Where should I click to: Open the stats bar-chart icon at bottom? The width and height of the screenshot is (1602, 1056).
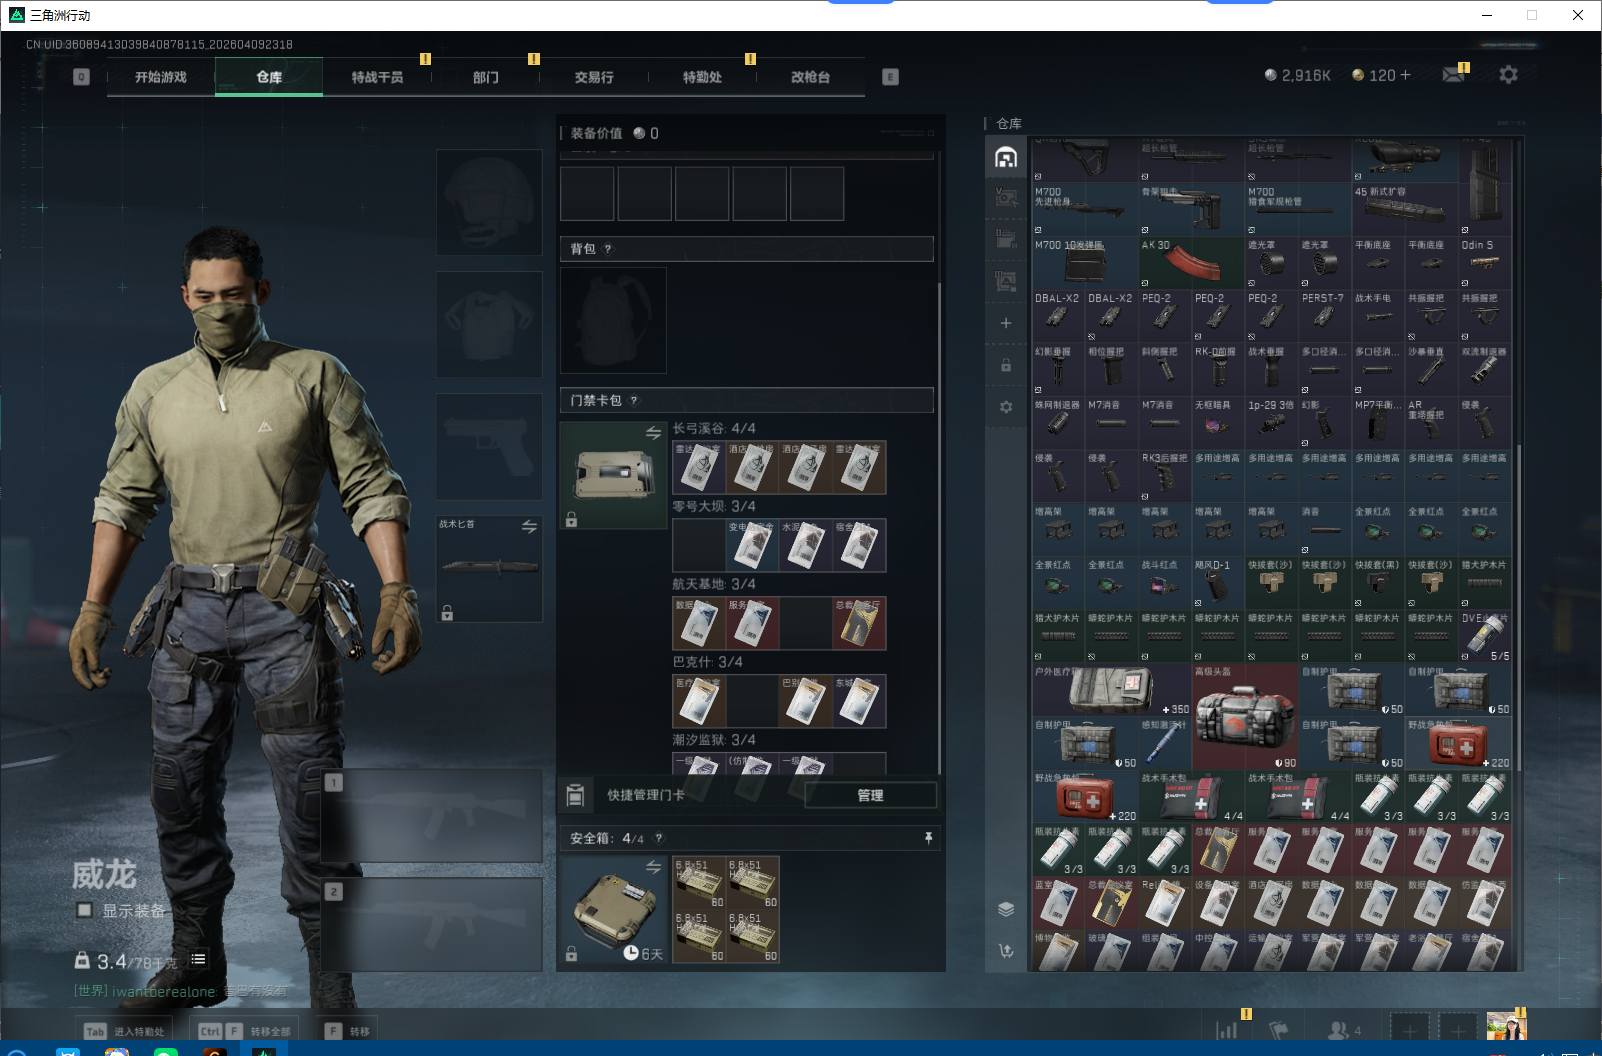(x=1226, y=1029)
